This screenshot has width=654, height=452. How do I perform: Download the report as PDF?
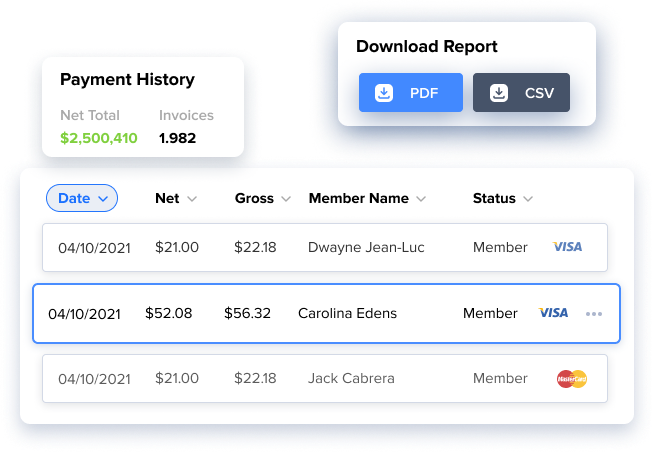coord(411,93)
